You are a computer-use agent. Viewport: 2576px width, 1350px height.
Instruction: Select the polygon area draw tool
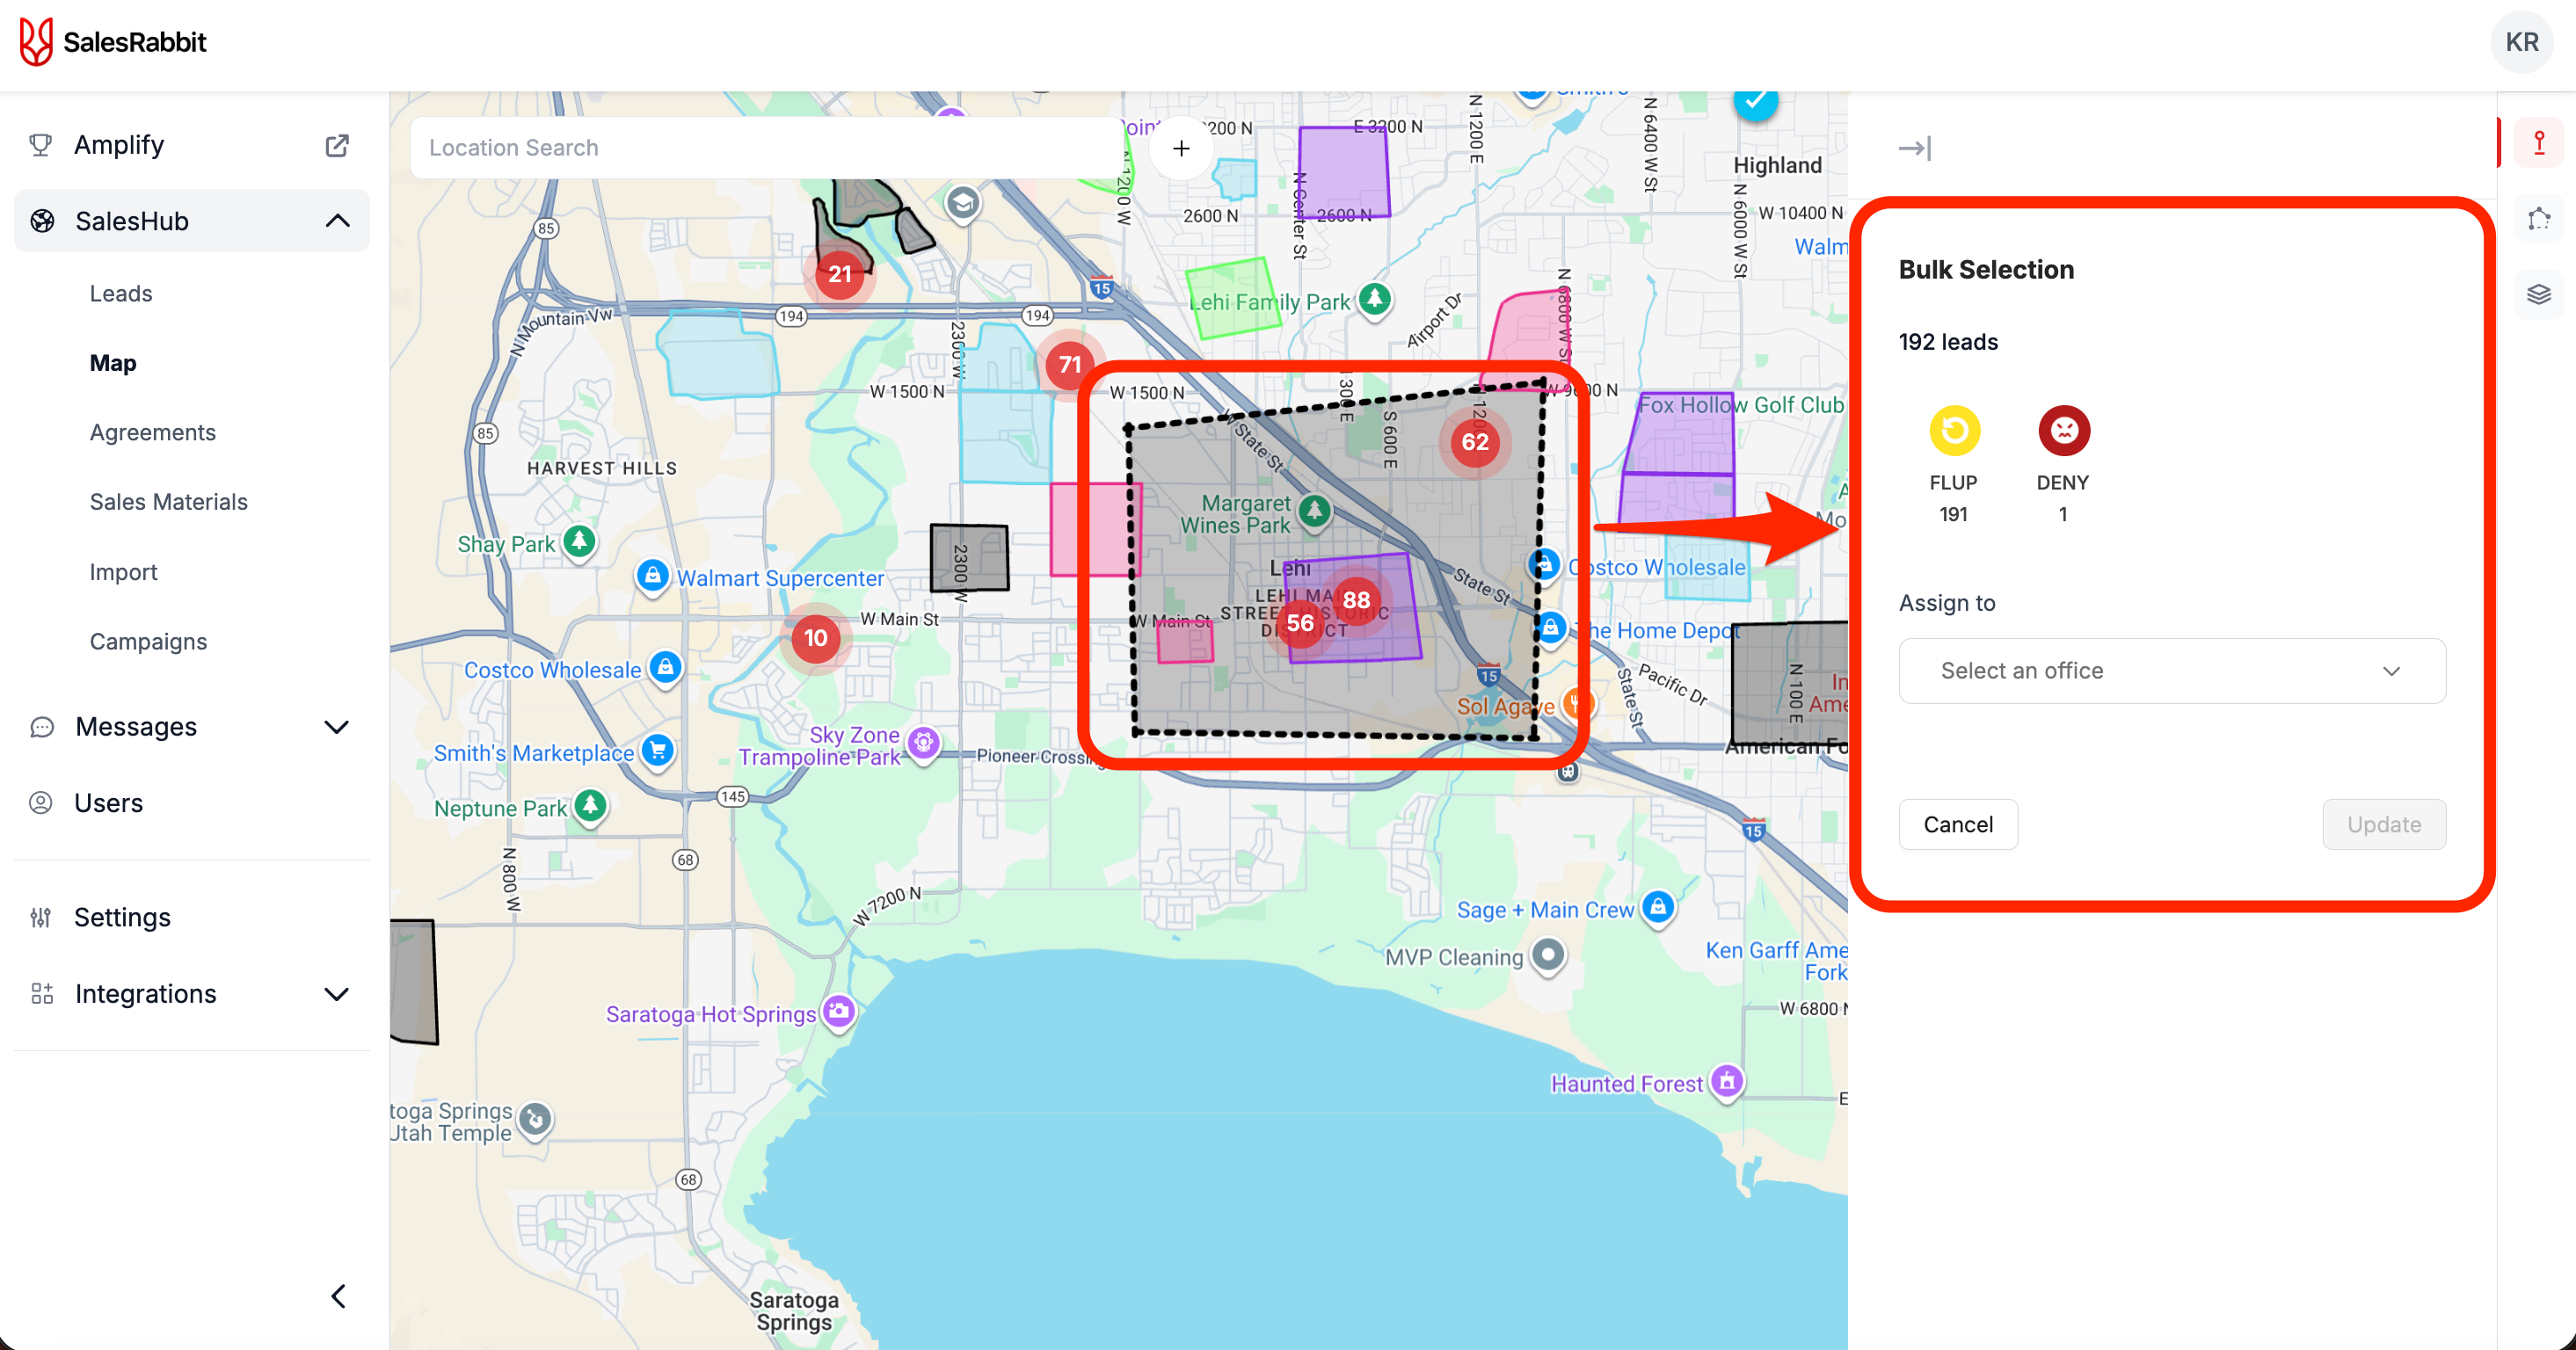click(x=2538, y=219)
